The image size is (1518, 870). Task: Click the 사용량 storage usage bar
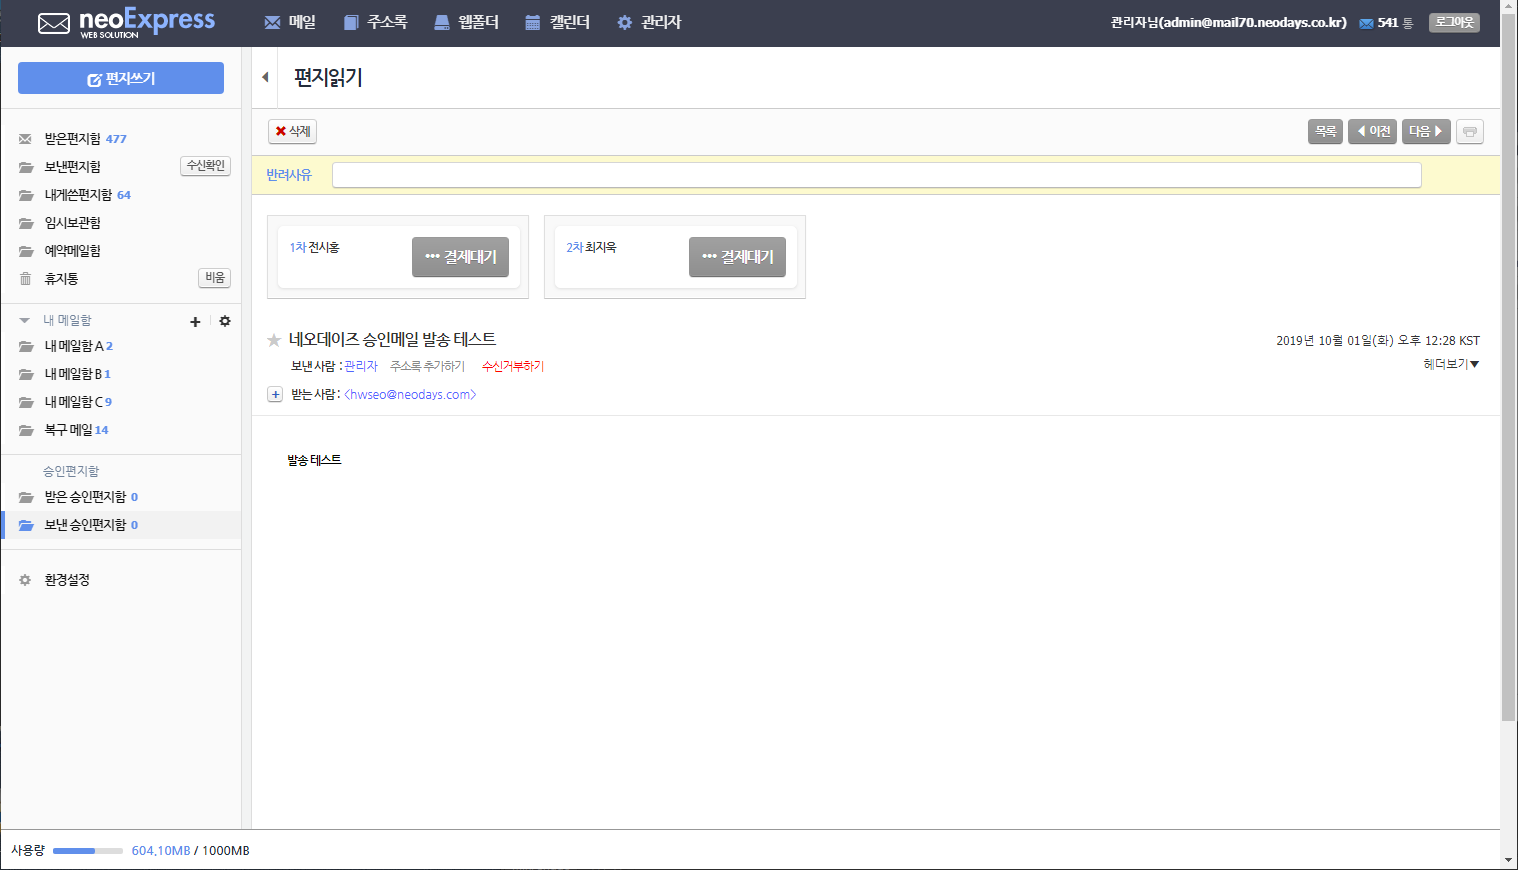click(88, 851)
